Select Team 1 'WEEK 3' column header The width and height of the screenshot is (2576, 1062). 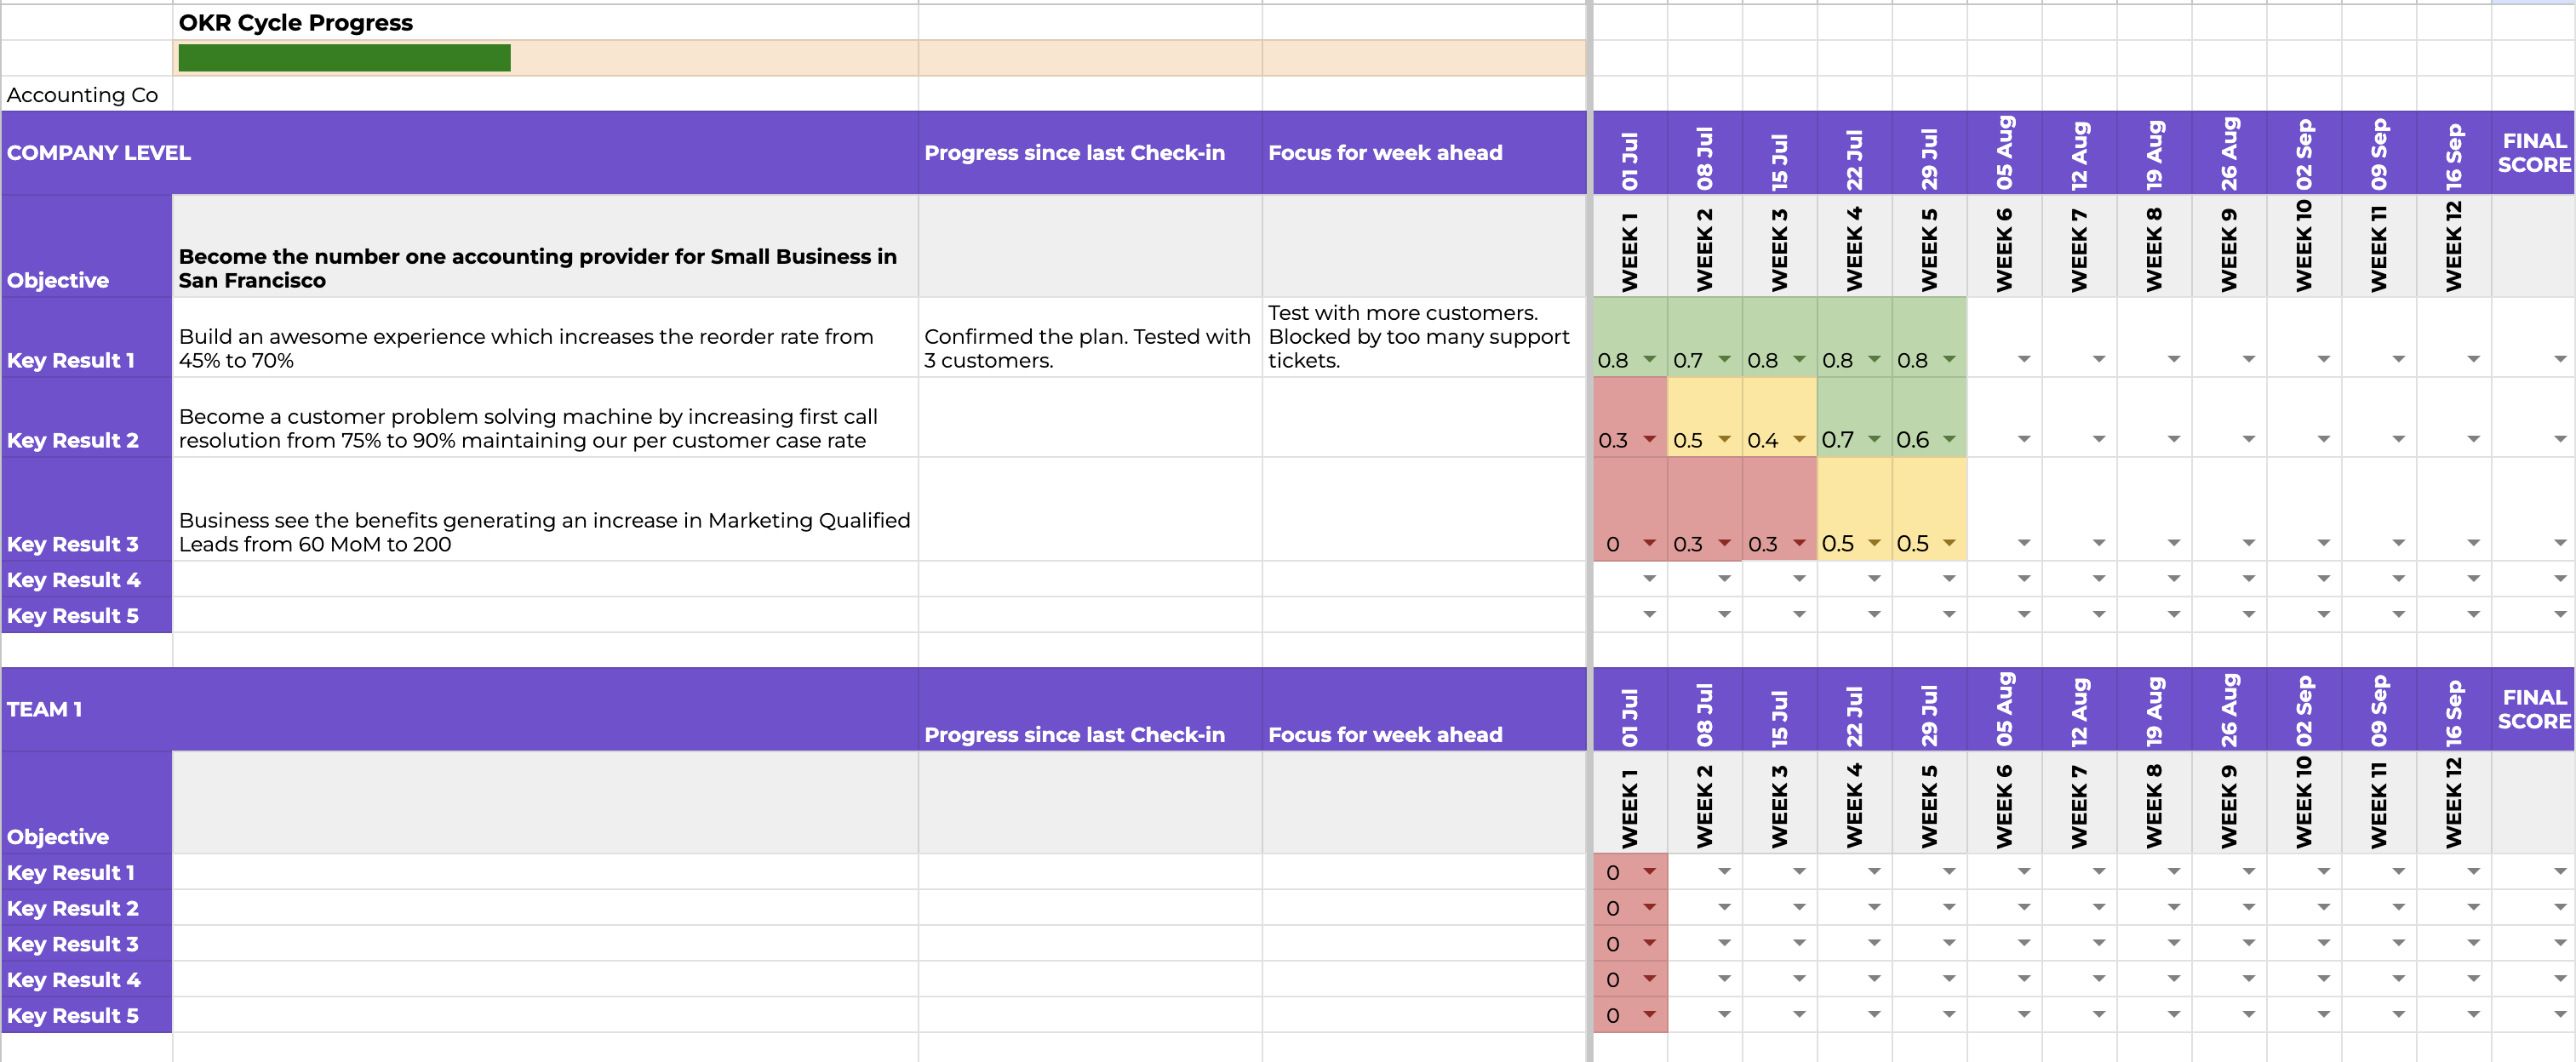tap(1779, 802)
